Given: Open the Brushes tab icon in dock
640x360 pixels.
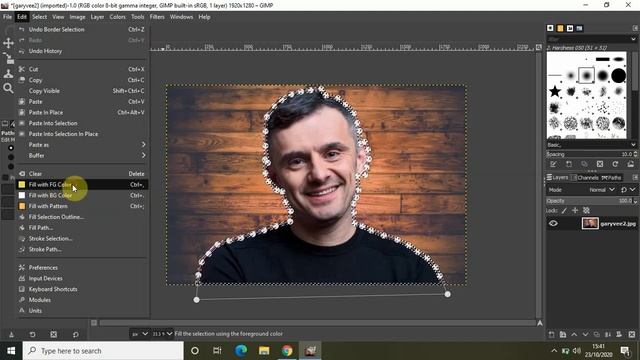Looking at the screenshot, I should click(x=550, y=28).
